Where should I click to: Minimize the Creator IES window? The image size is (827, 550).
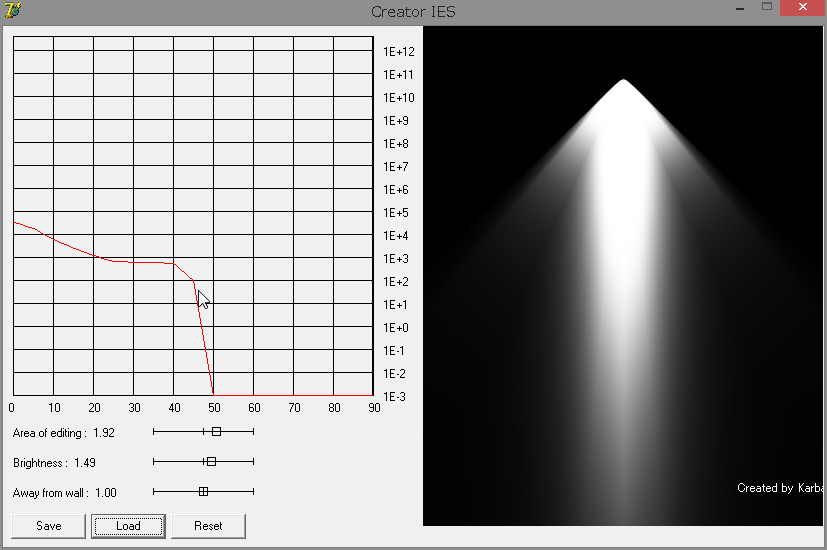(740, 8)
